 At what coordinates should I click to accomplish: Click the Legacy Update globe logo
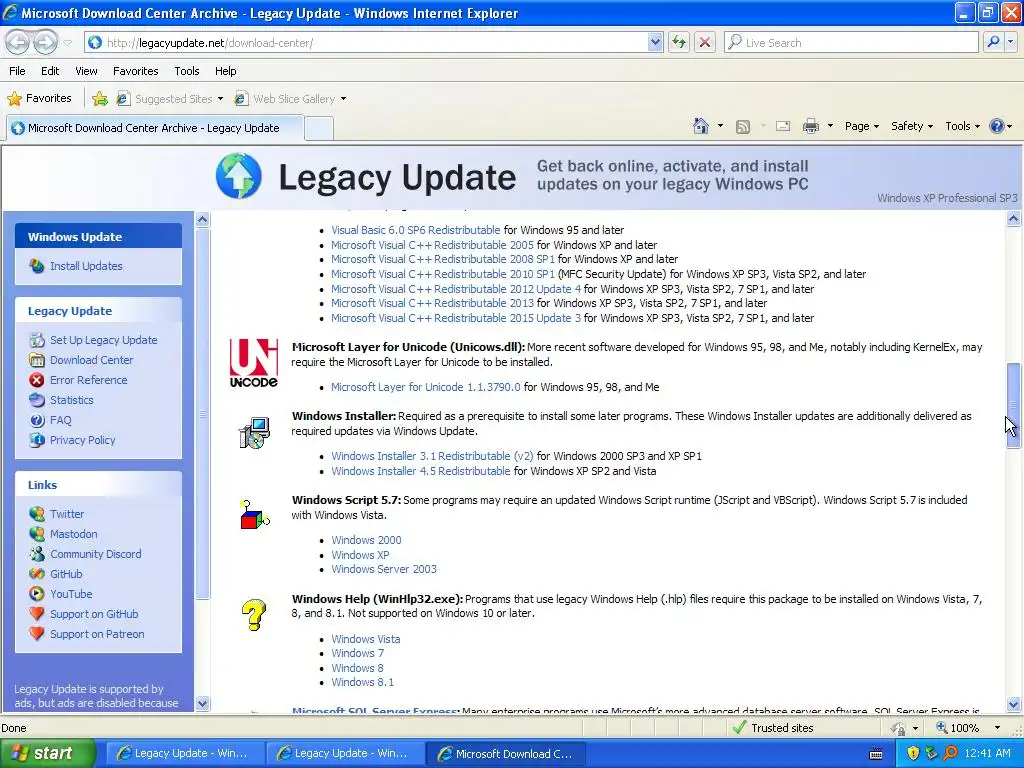tap(239, 176)
